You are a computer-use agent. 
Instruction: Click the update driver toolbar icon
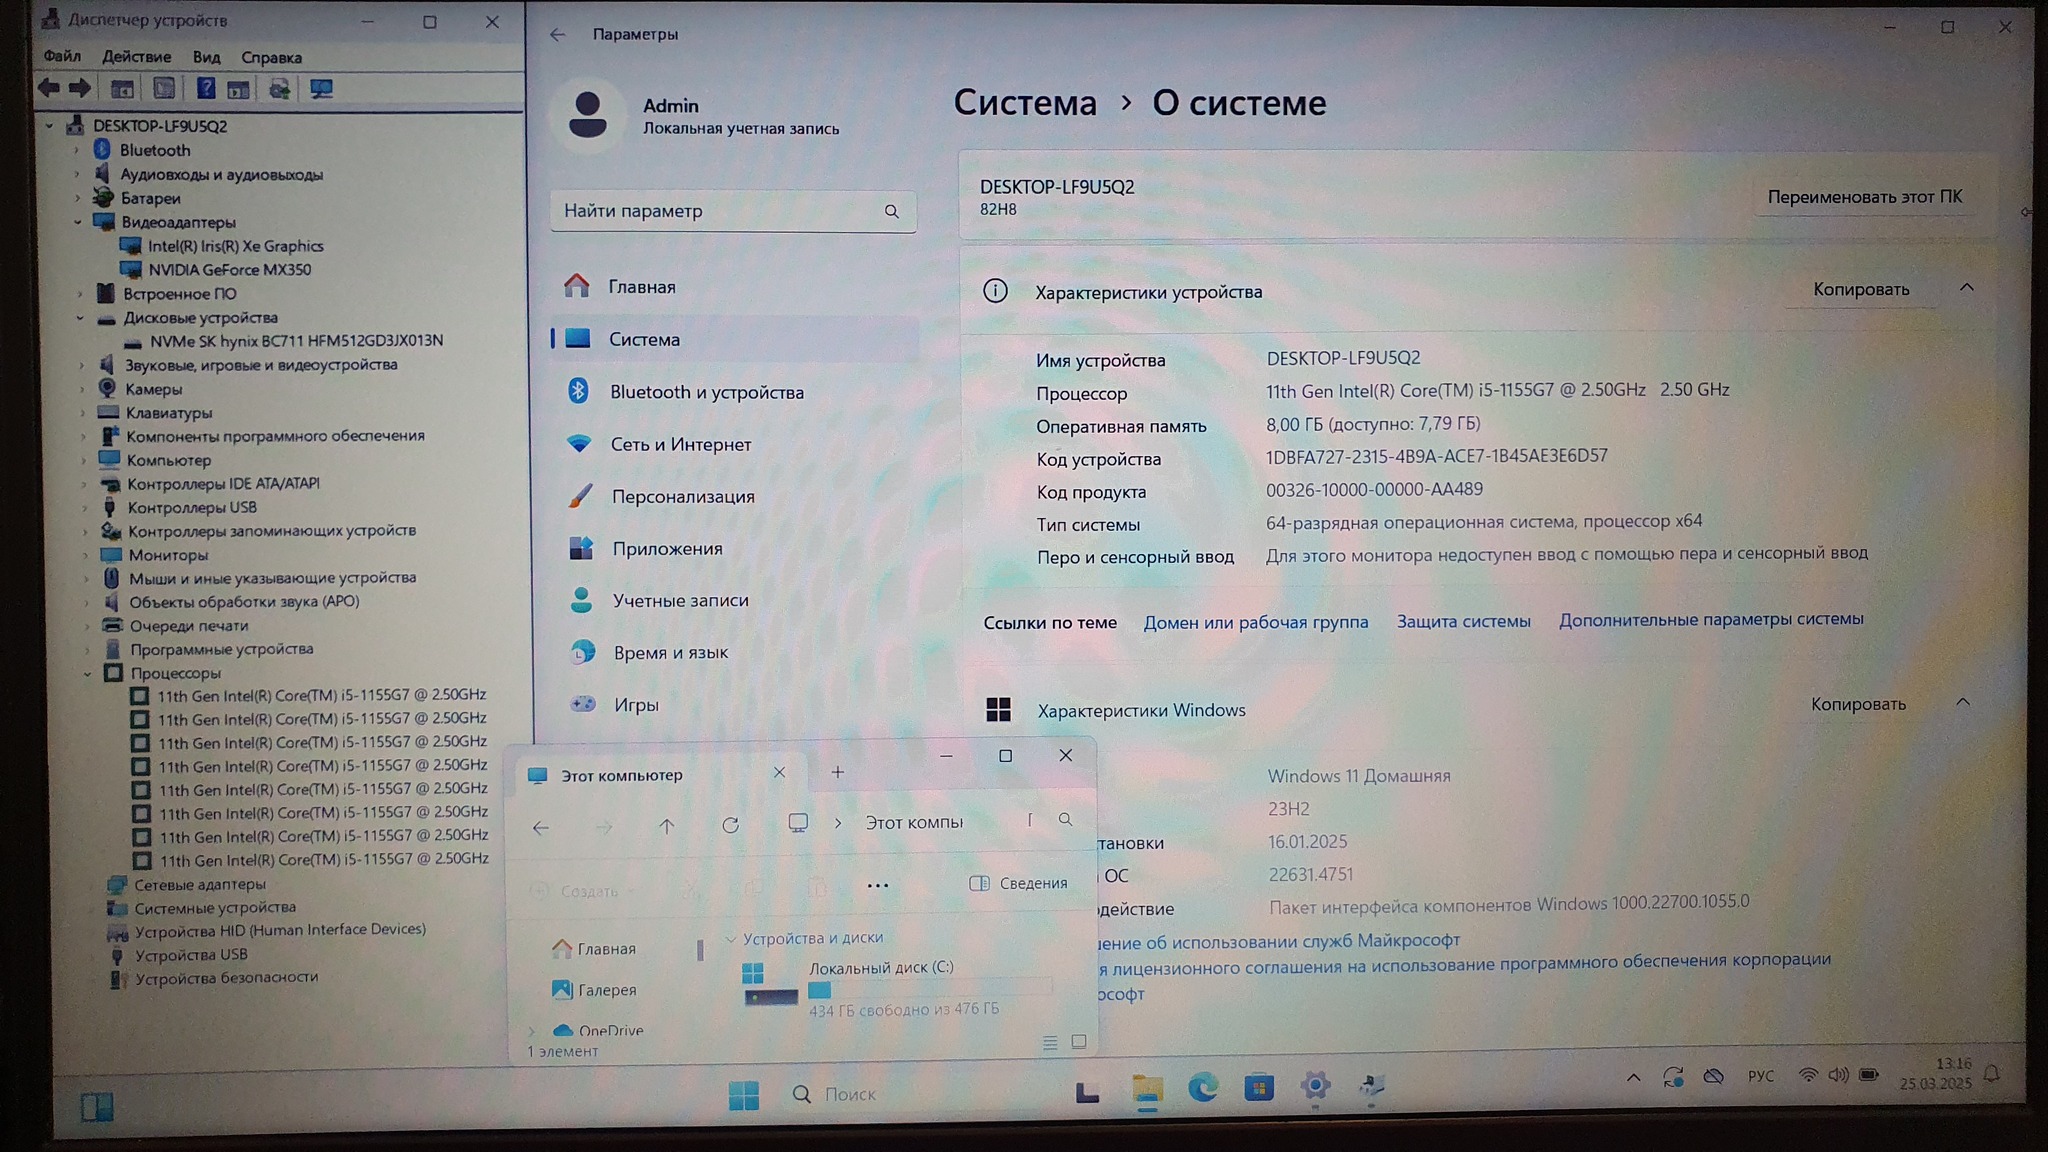pyautogui.click(x=279, y=89)
